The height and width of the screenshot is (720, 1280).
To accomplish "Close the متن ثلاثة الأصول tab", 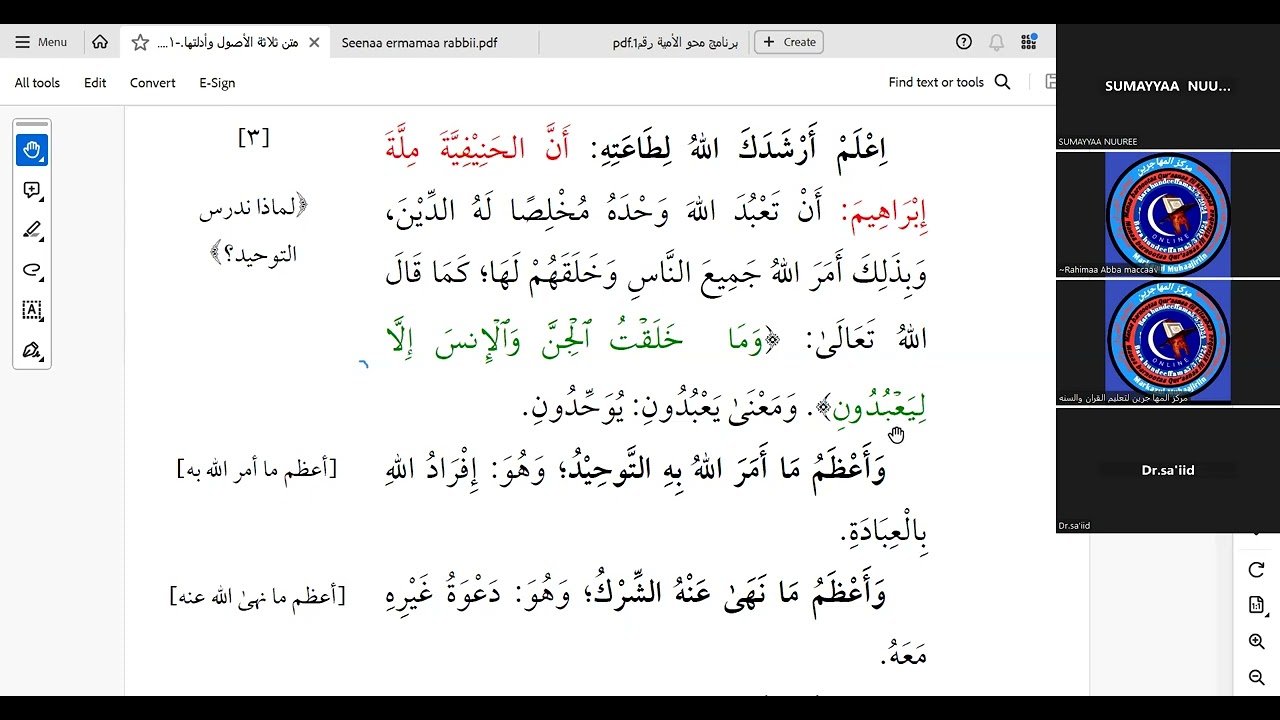I will point(314,43).
